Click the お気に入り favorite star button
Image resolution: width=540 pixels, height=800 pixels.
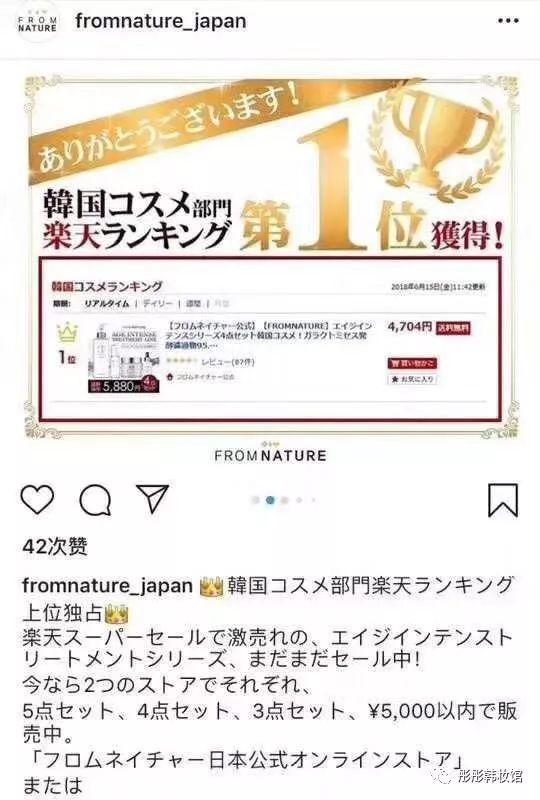[x=412, y=379]
